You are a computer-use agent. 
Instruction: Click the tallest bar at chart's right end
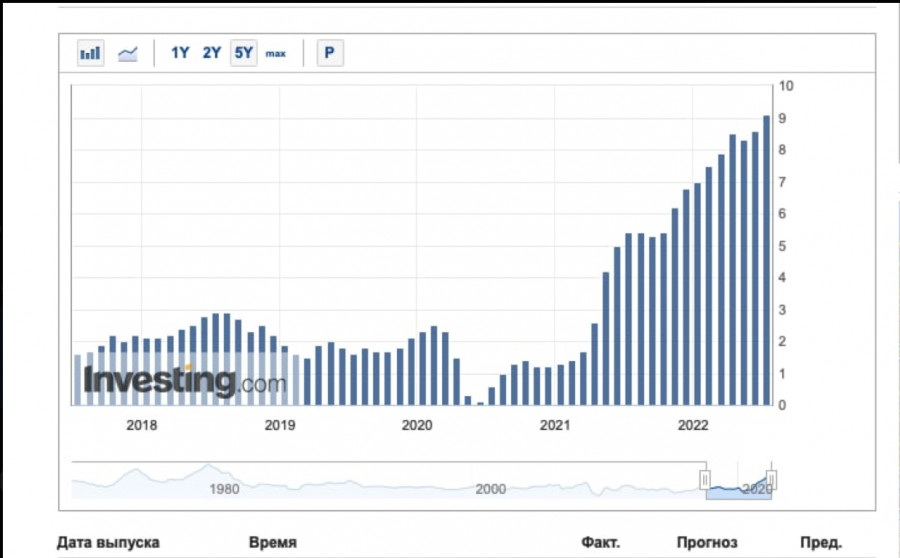767,260
